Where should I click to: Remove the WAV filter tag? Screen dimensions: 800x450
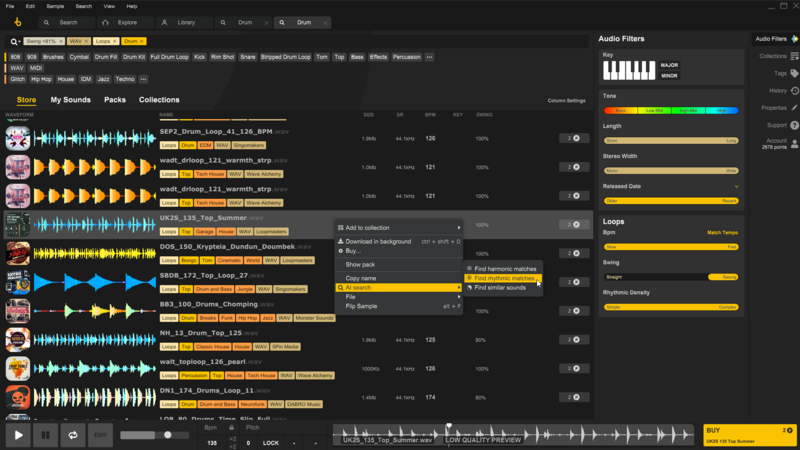tap(86, 41)
